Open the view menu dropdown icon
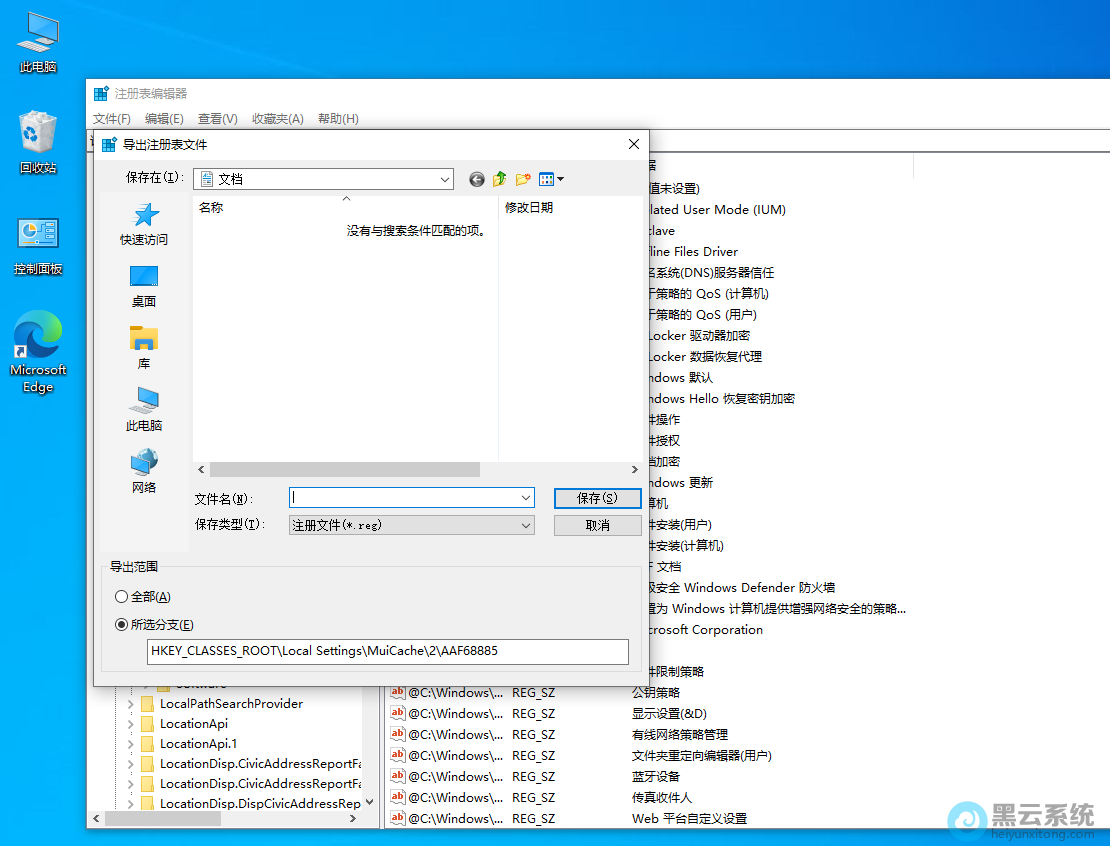The image size is (1110, 846). coord(552,179)
